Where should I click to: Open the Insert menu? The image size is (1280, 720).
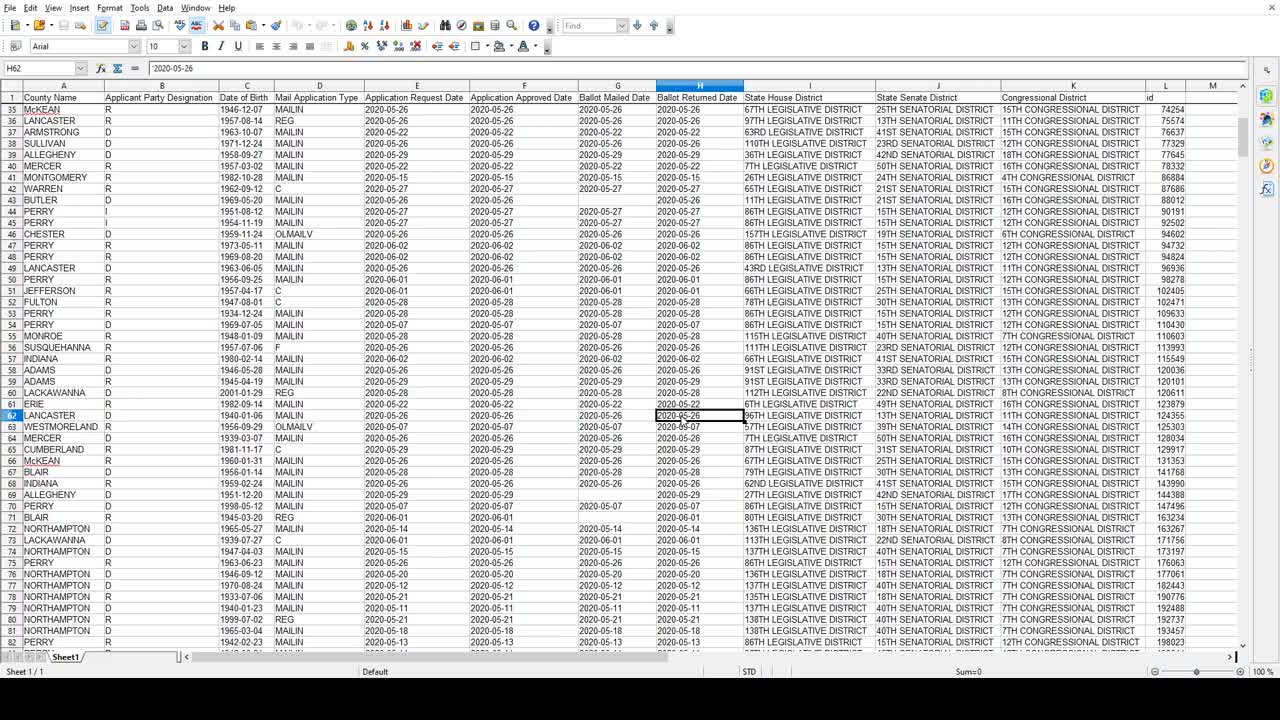(x=79, y=8)
